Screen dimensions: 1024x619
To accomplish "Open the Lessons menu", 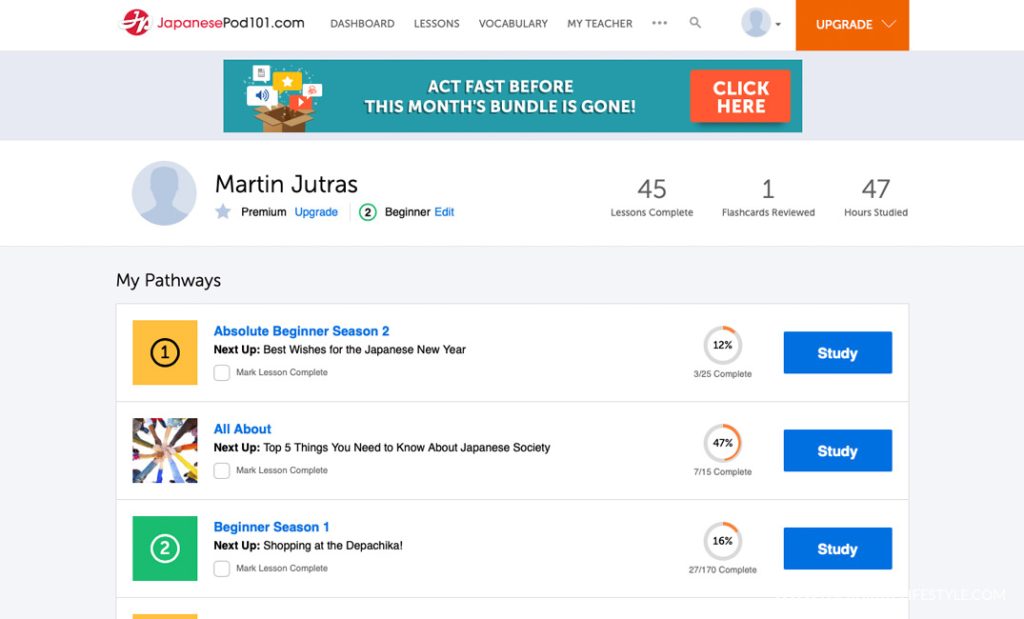I will pyautogui.click(x=436, y=24).
